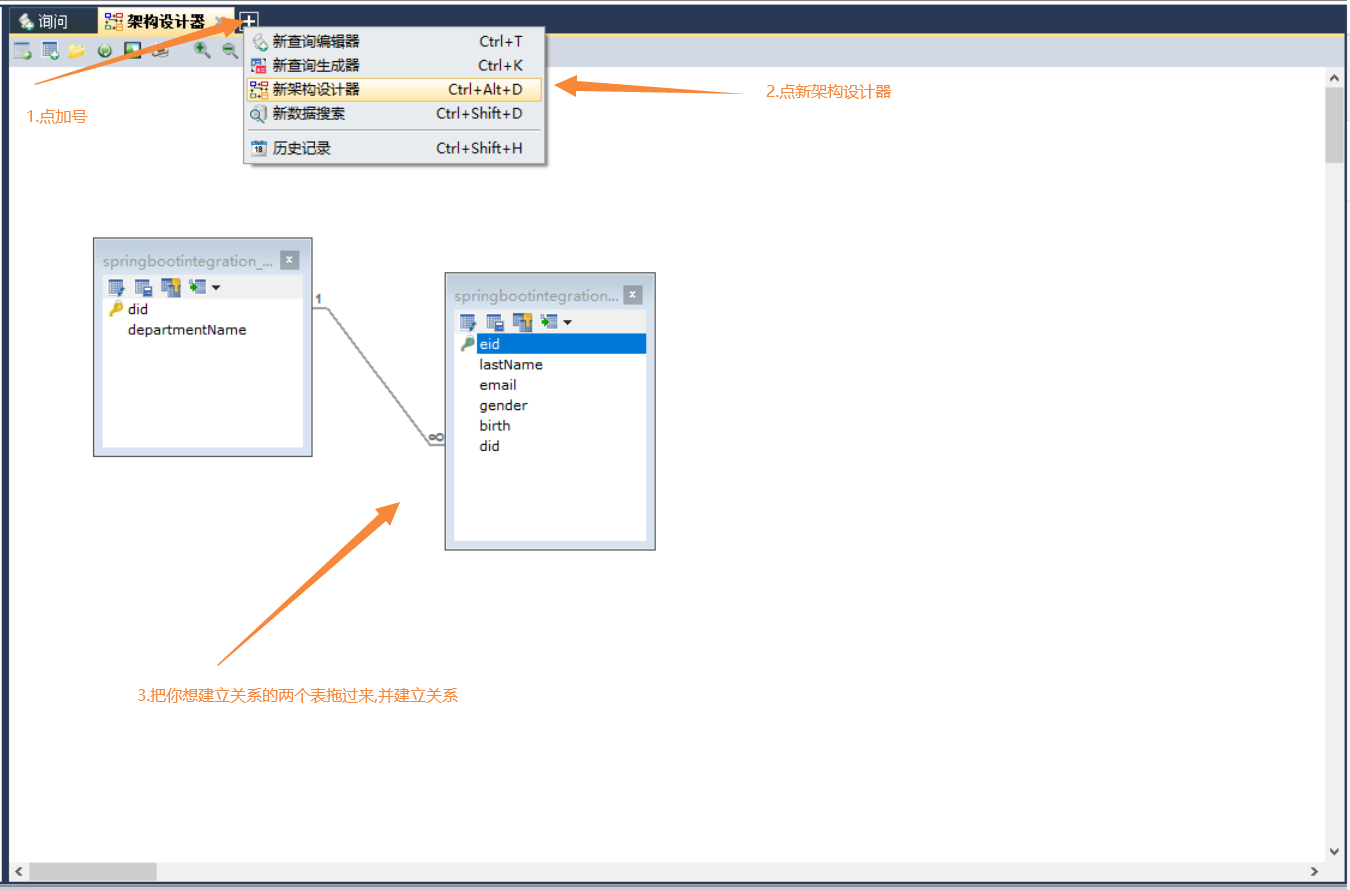Select the highlighted eid column
Screen dimensions: 1350x890
561,344
